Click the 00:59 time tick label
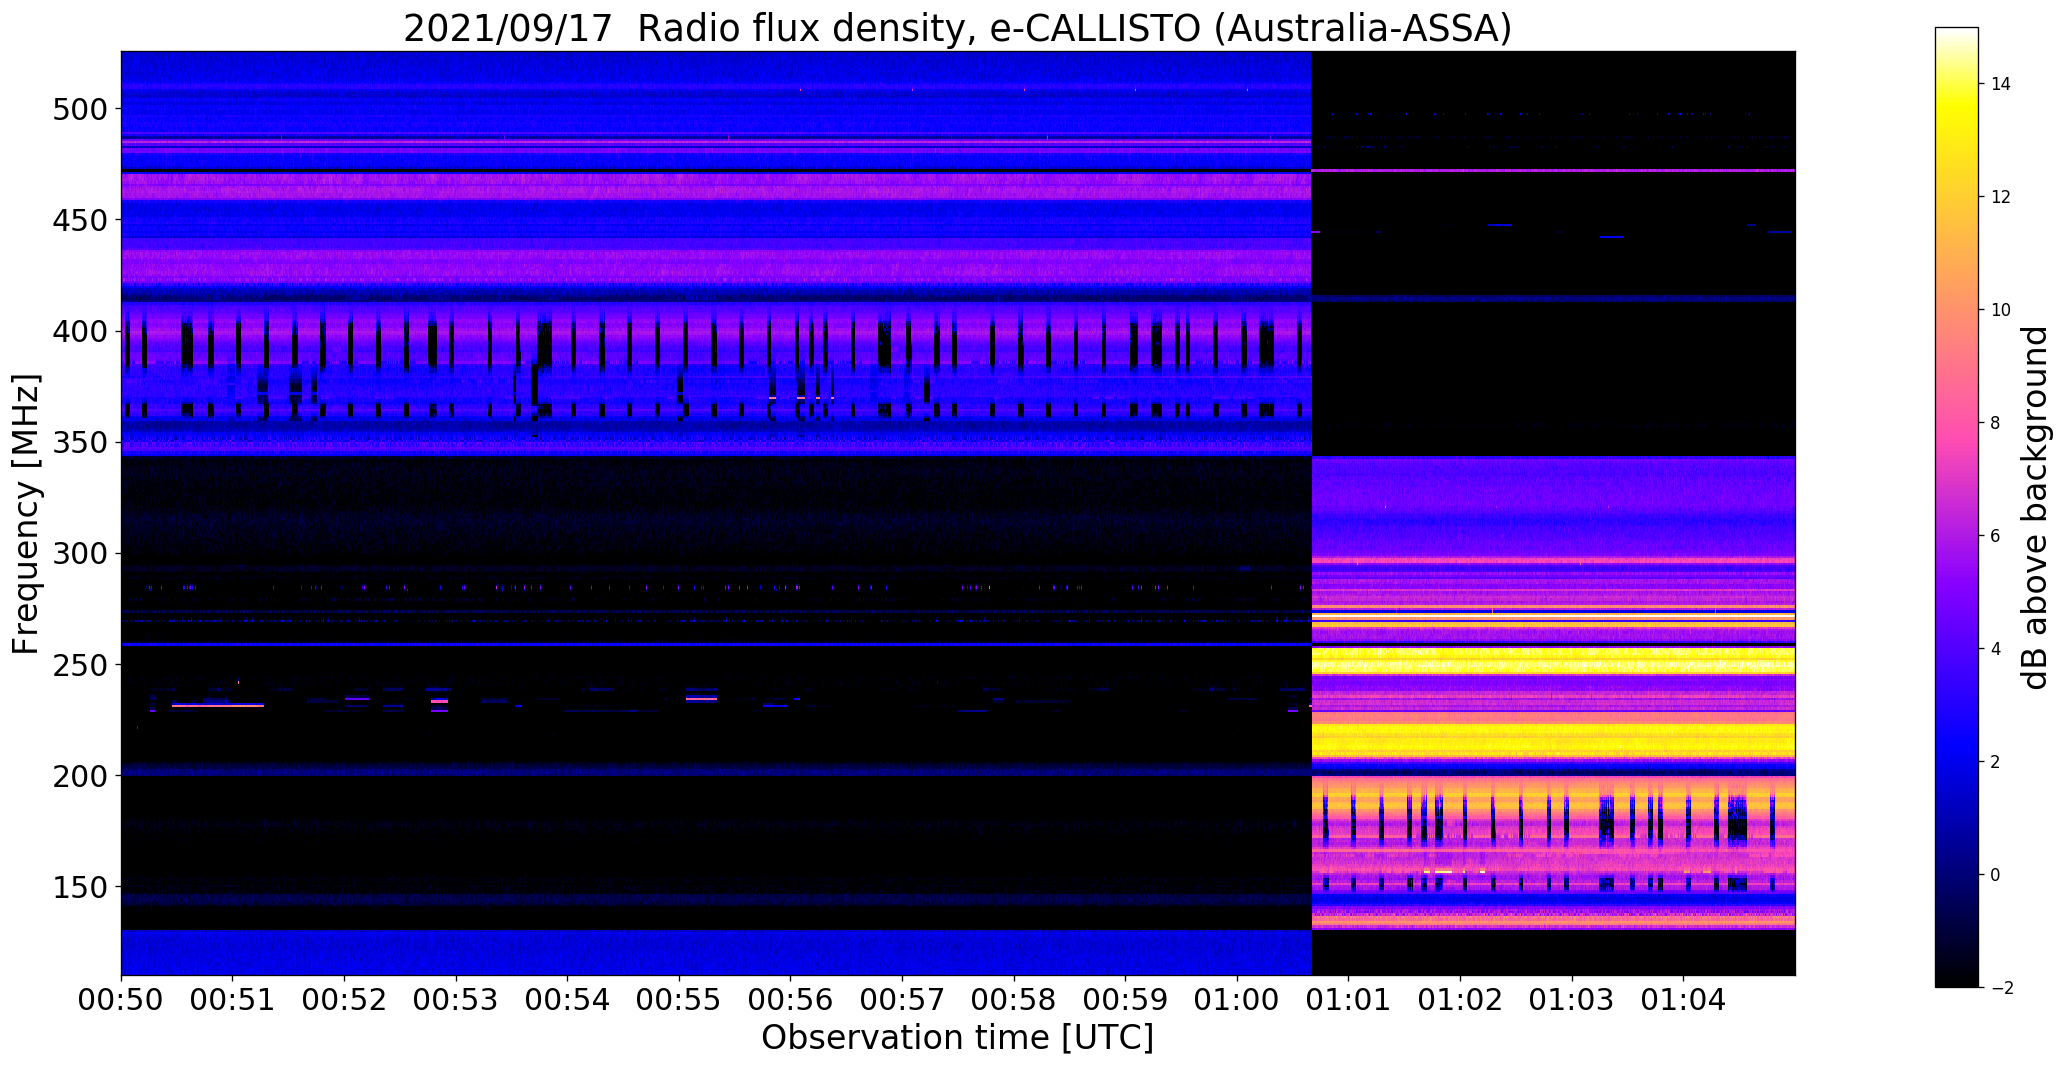 (1126, 999)
